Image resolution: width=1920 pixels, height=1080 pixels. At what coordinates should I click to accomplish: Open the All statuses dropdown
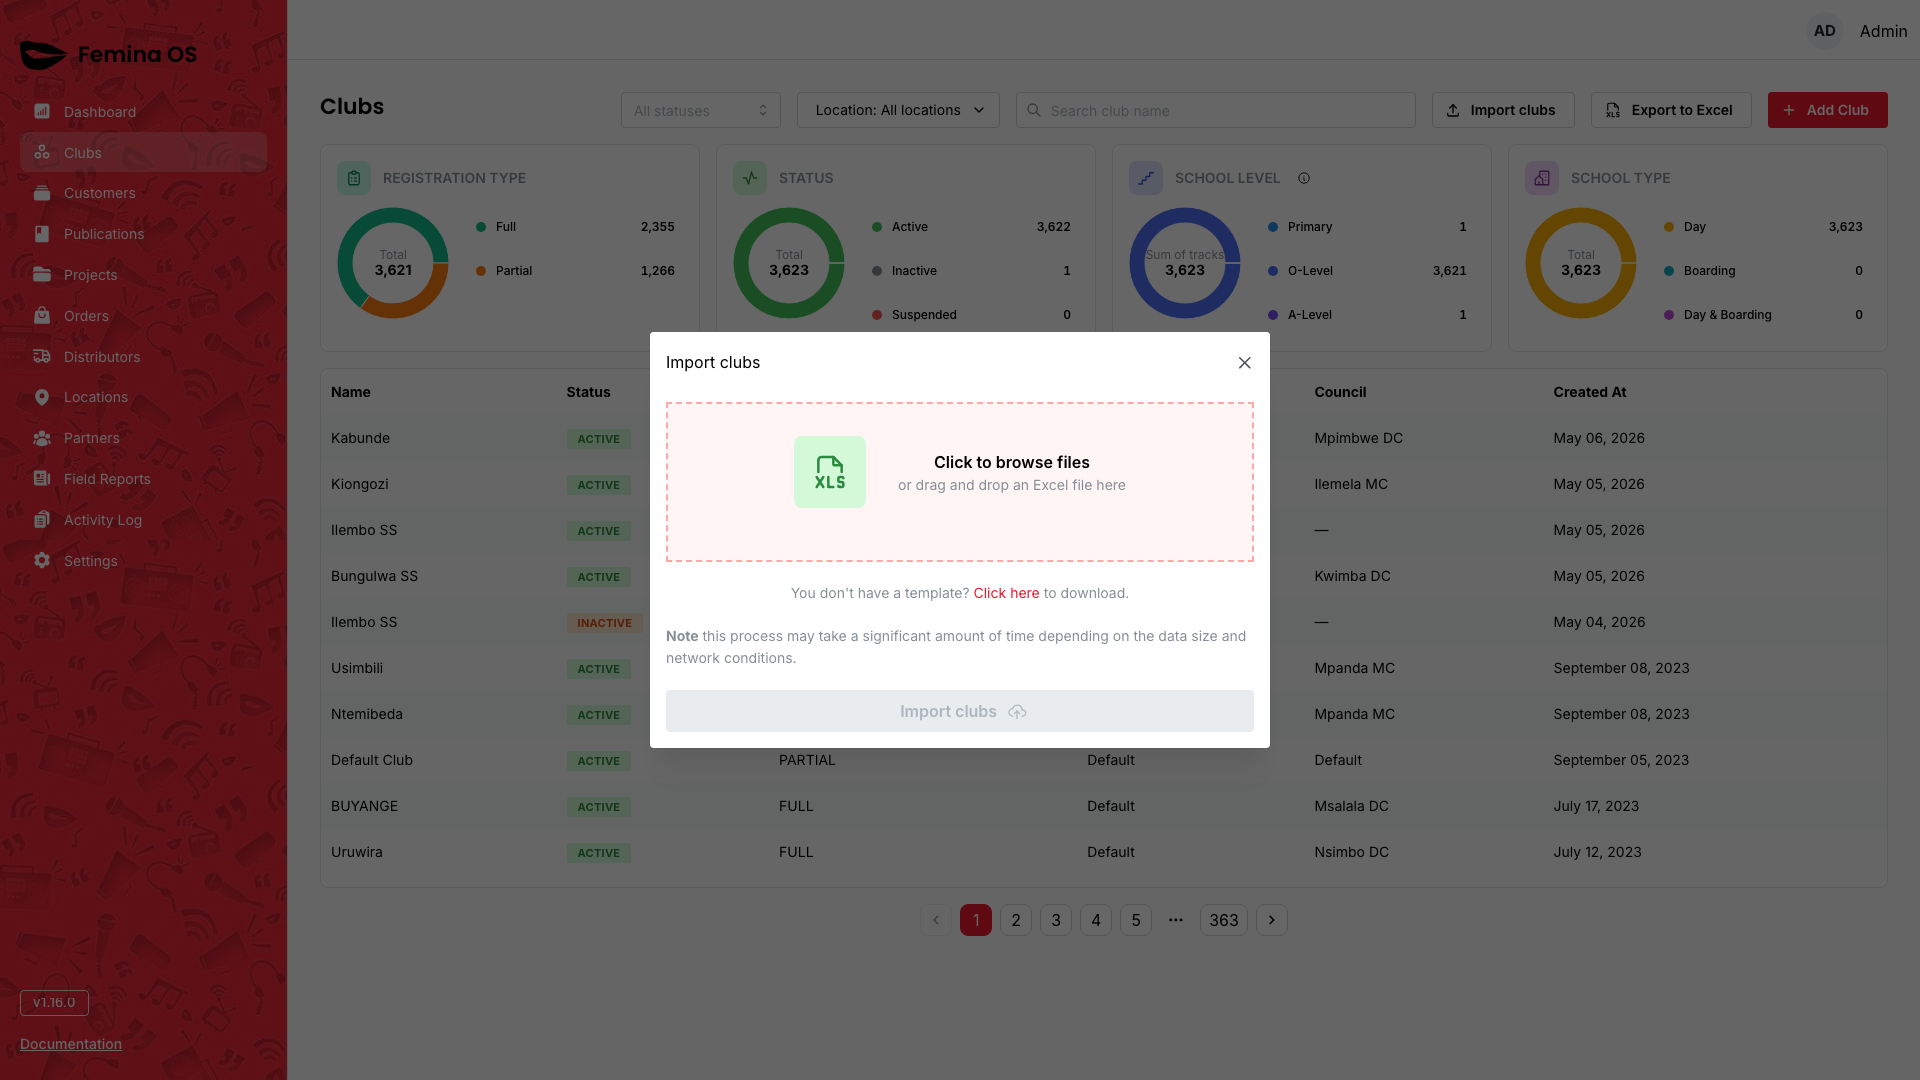(x=700, y=110)
